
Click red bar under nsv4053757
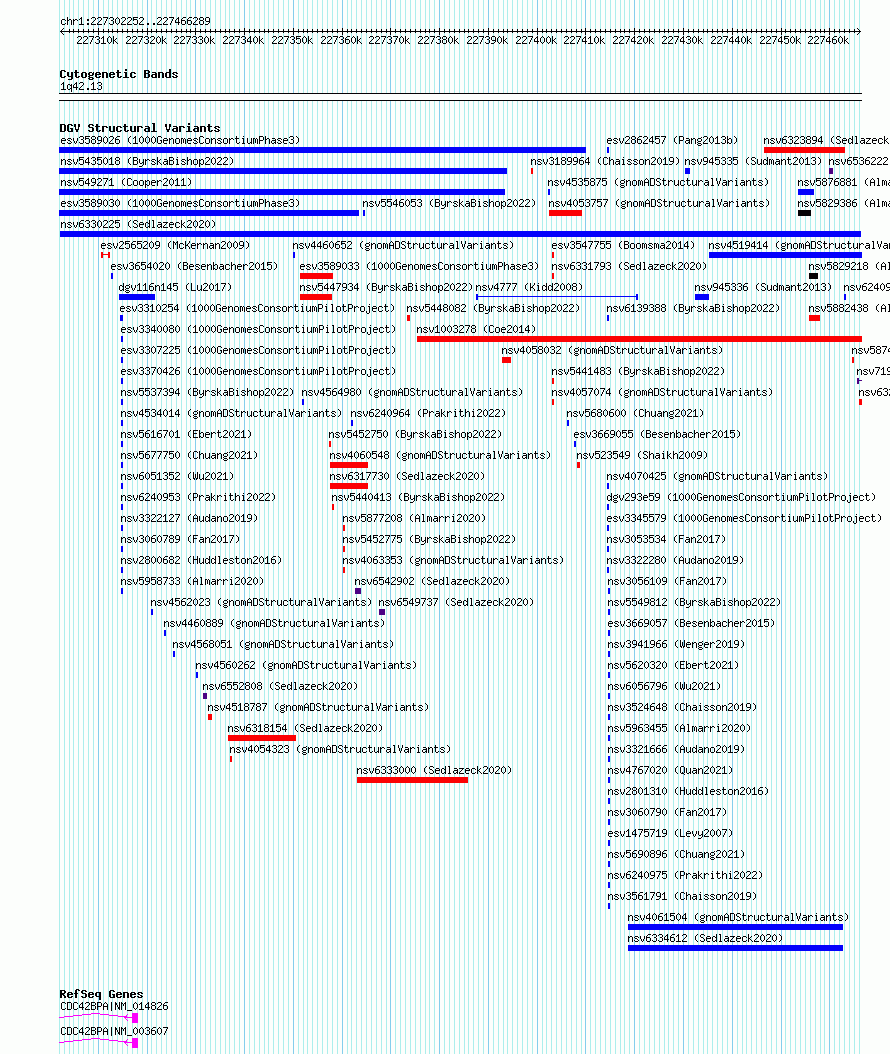click(x=565, y=213)
